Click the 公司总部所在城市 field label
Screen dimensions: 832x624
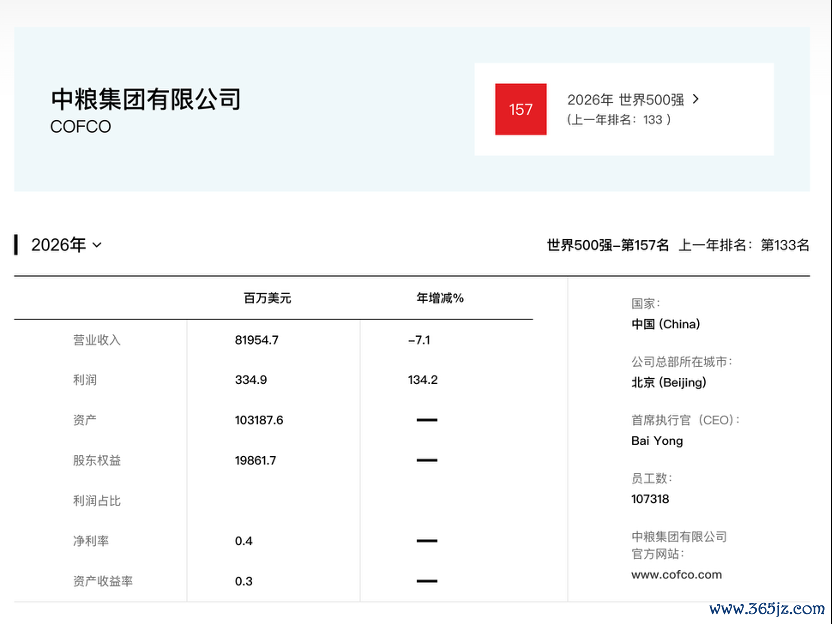coord(681,362)
